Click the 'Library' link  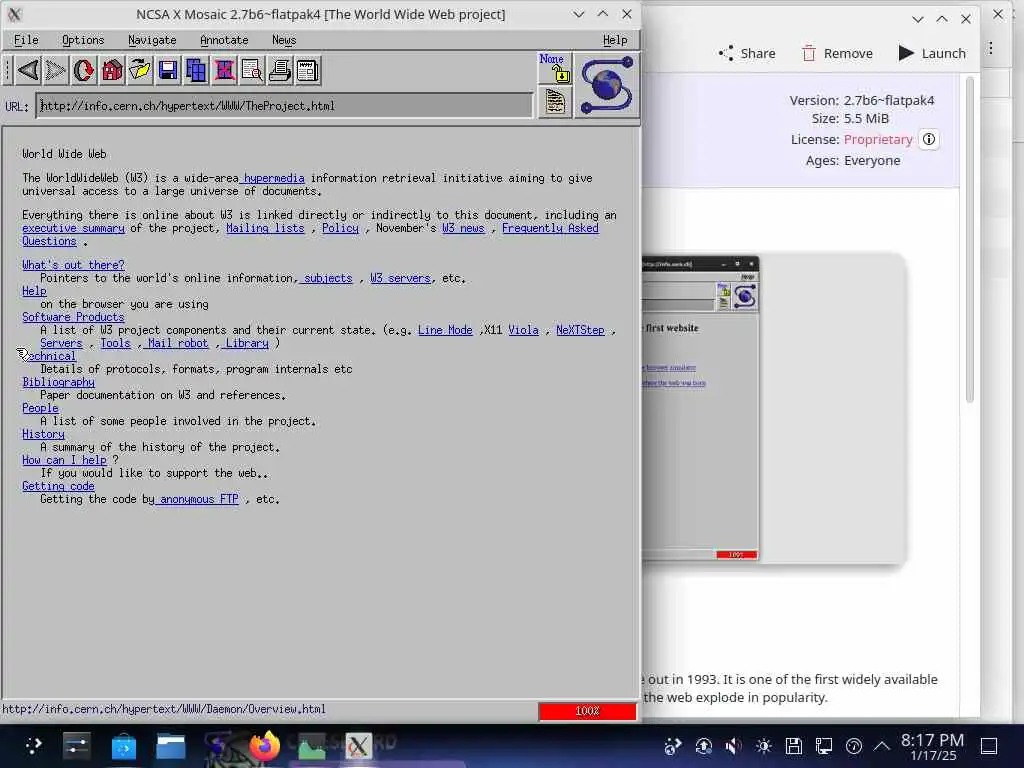(x=247, y=343)
